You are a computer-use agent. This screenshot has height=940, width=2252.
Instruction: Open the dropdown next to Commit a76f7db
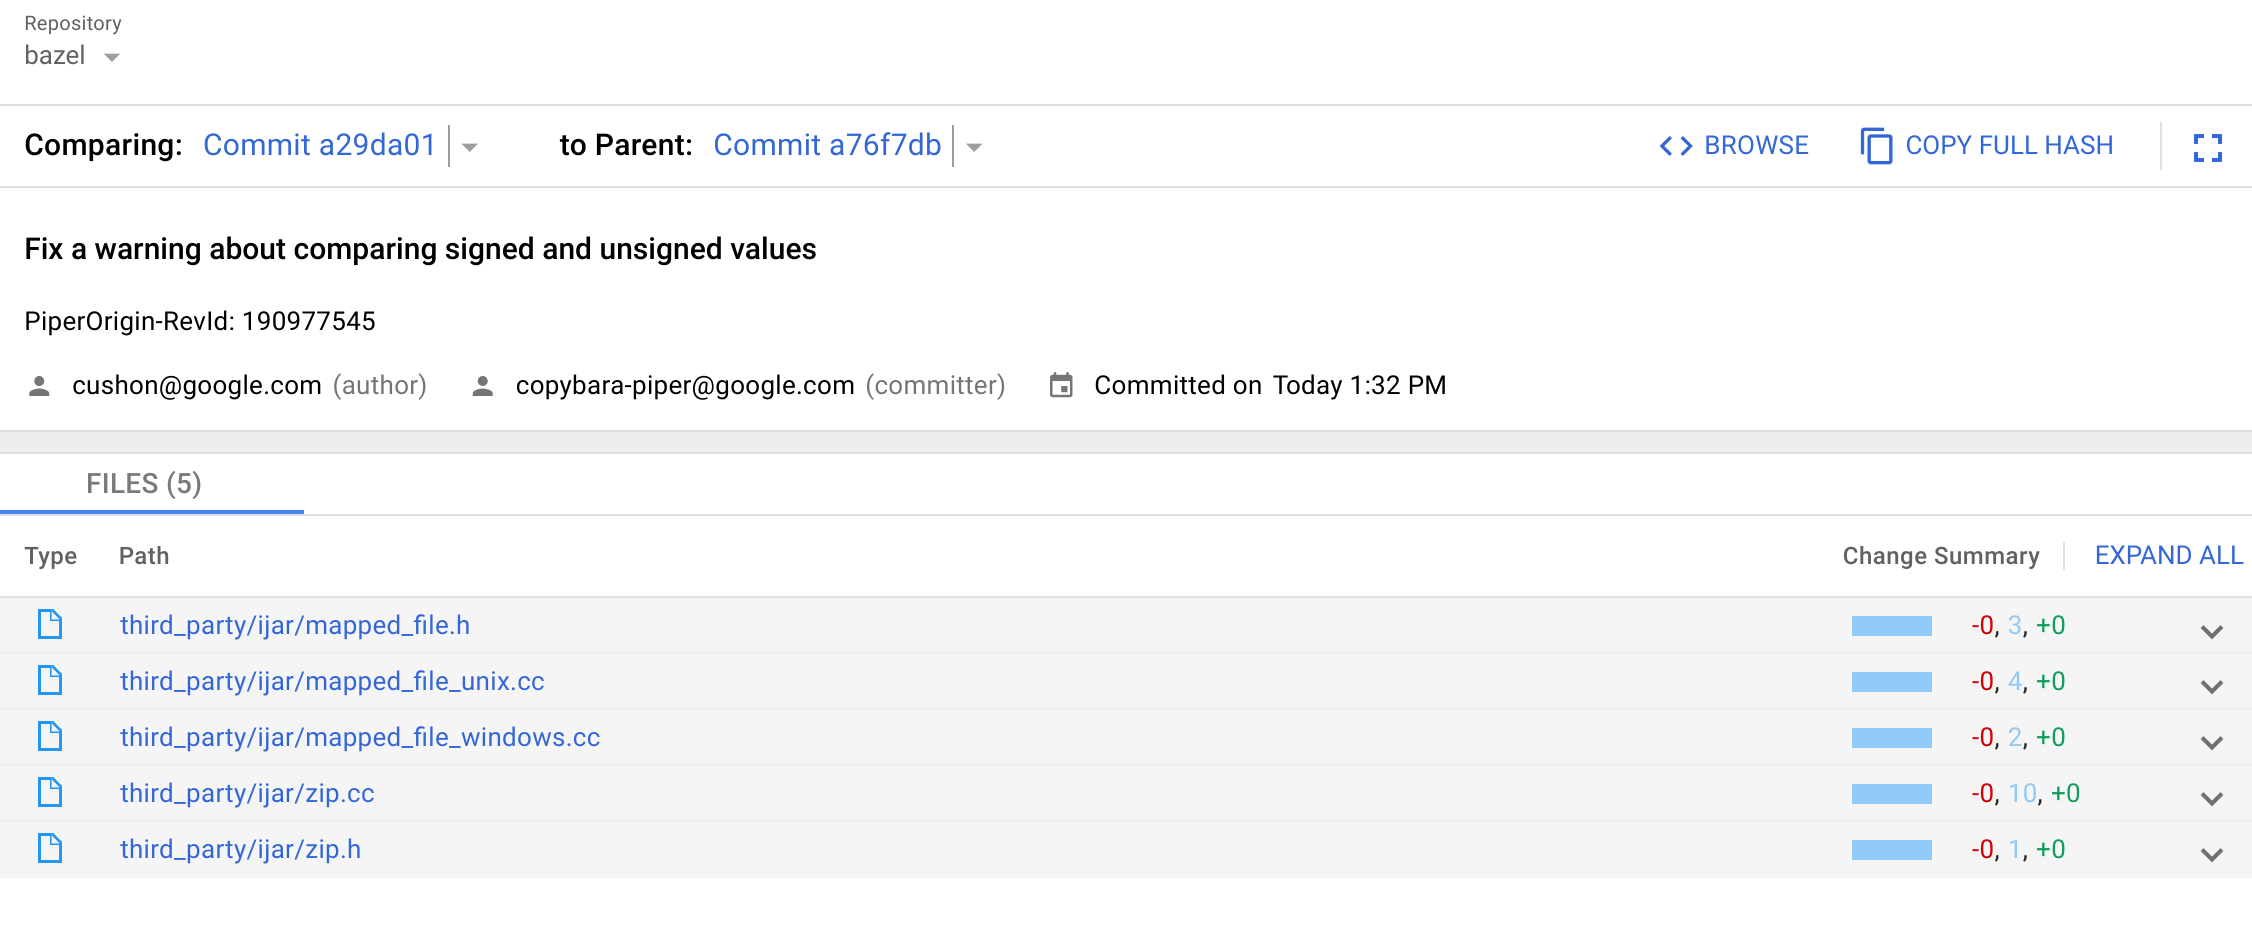(x=974, y=147)
